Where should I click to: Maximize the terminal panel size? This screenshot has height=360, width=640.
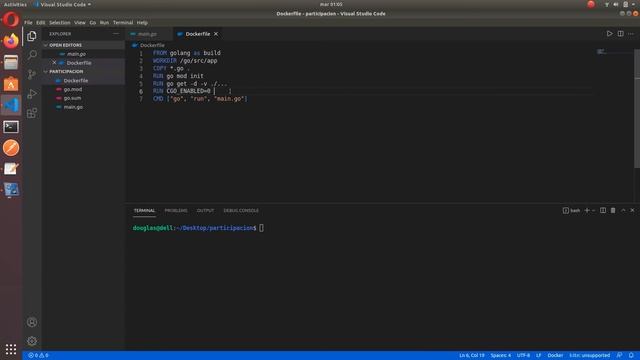[623, 210]
